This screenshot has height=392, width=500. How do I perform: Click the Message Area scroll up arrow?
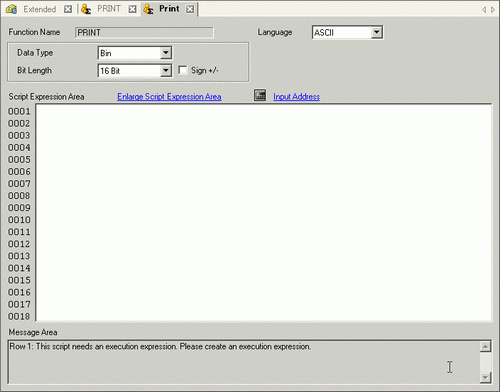point(486,347)
